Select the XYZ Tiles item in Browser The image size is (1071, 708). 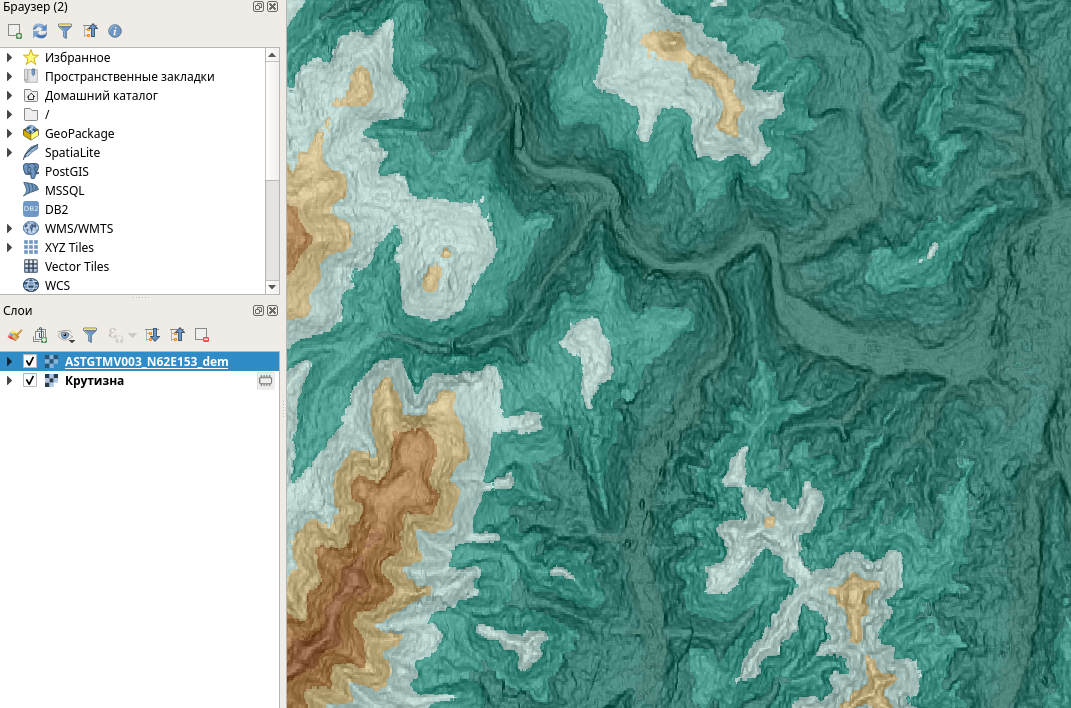click(69, 248)
